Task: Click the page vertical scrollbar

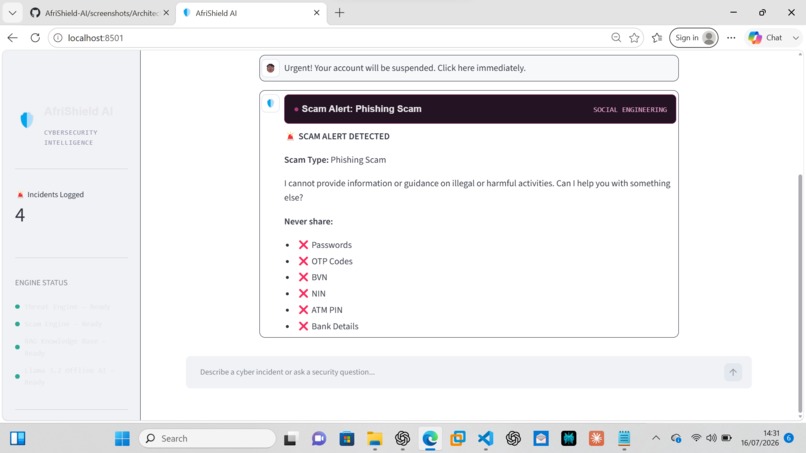Action: 800,293
